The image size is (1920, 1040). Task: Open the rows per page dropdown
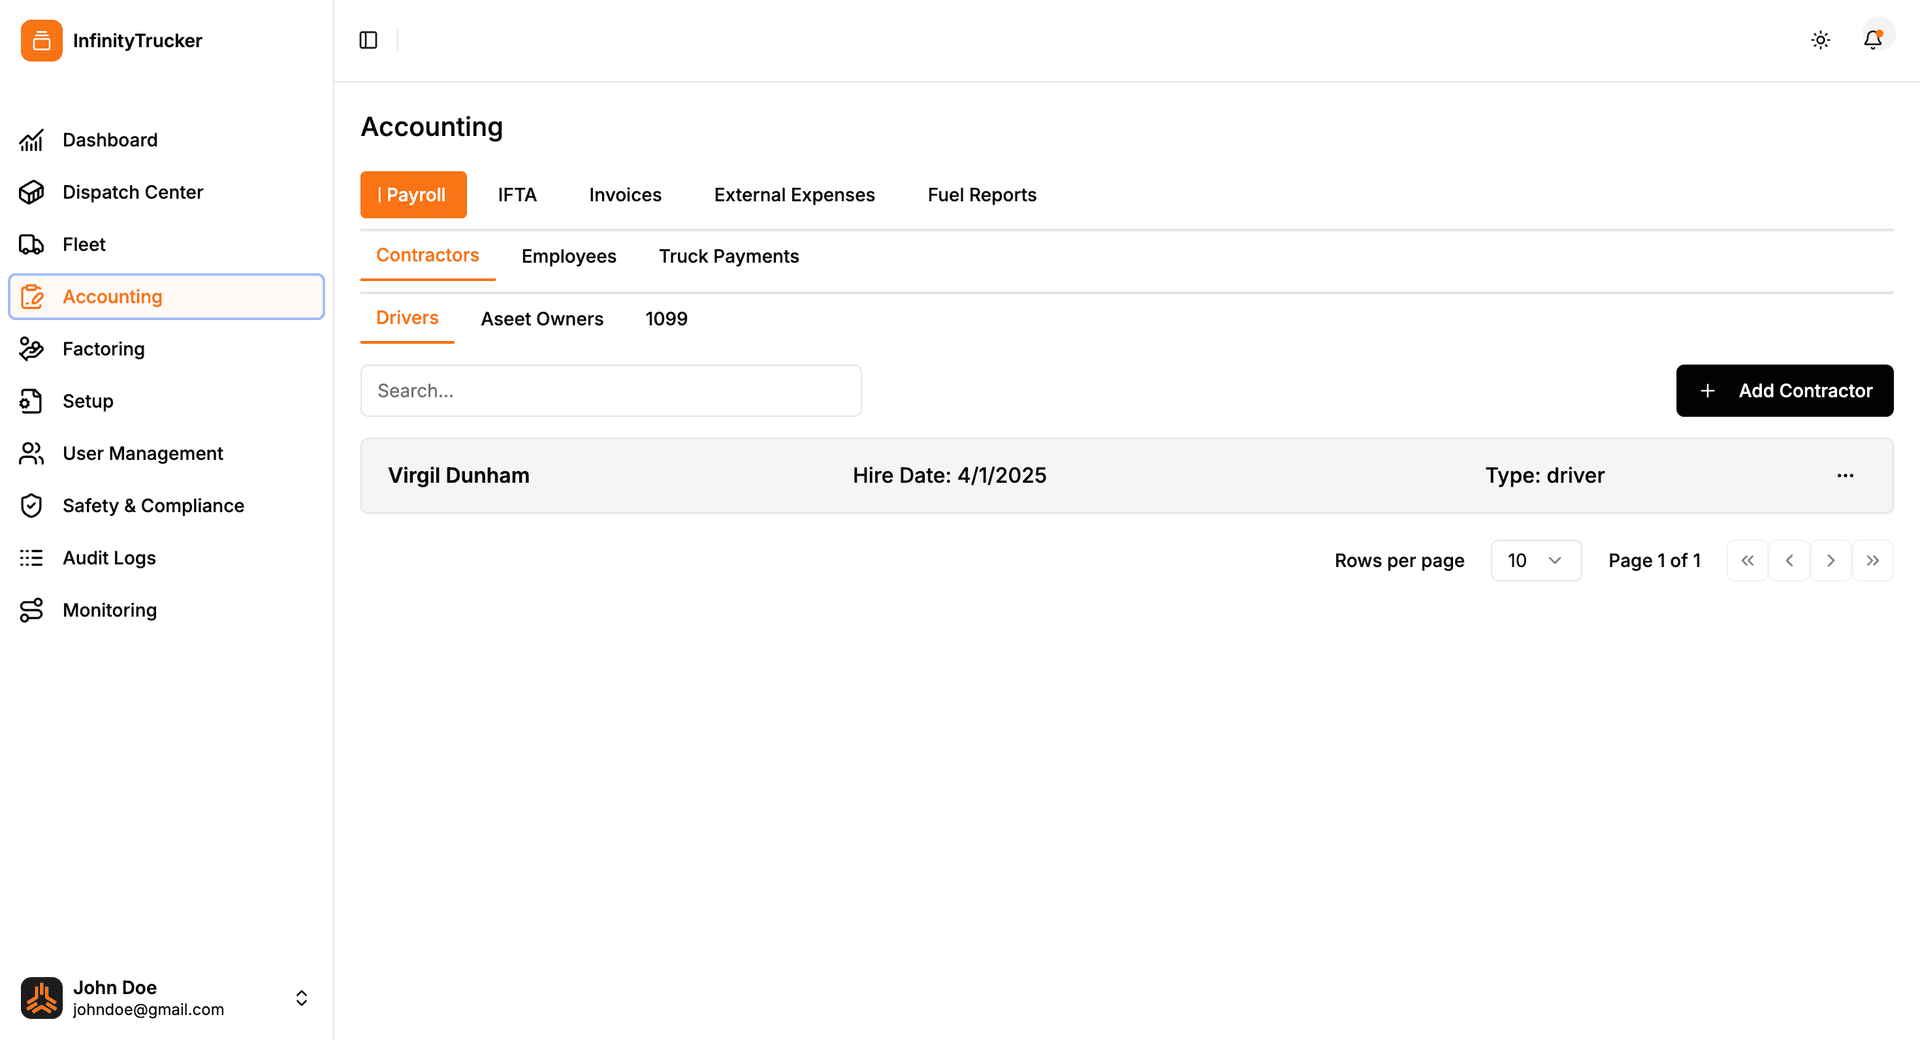(1535, 561)
